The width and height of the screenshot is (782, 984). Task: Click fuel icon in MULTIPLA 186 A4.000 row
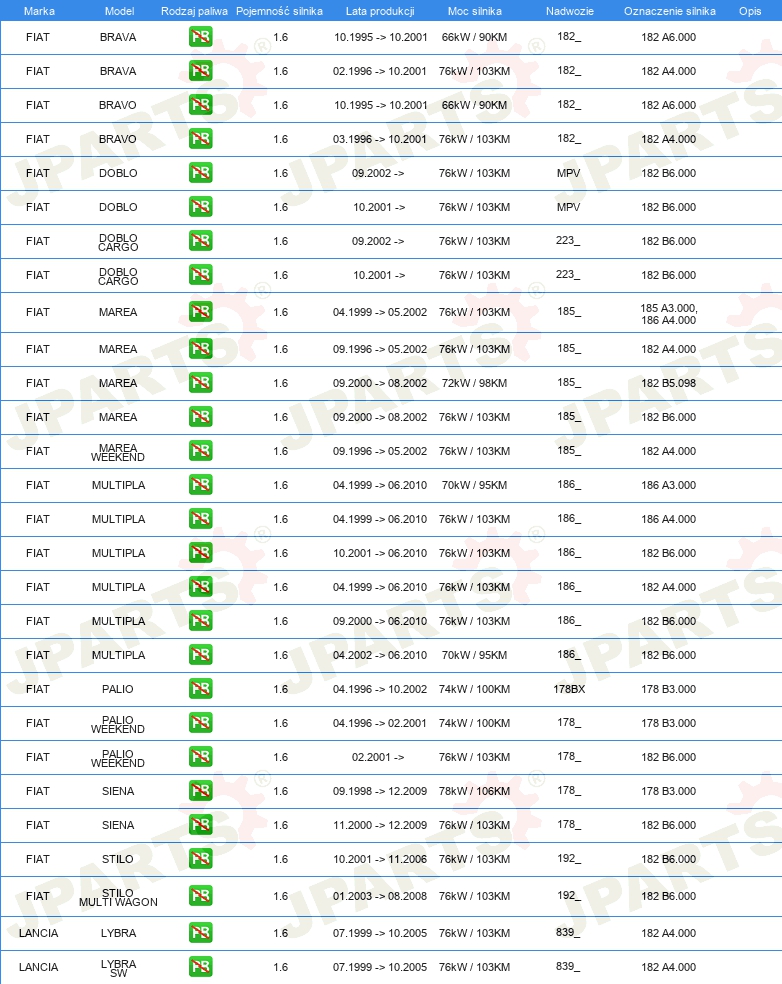(201, 519)
